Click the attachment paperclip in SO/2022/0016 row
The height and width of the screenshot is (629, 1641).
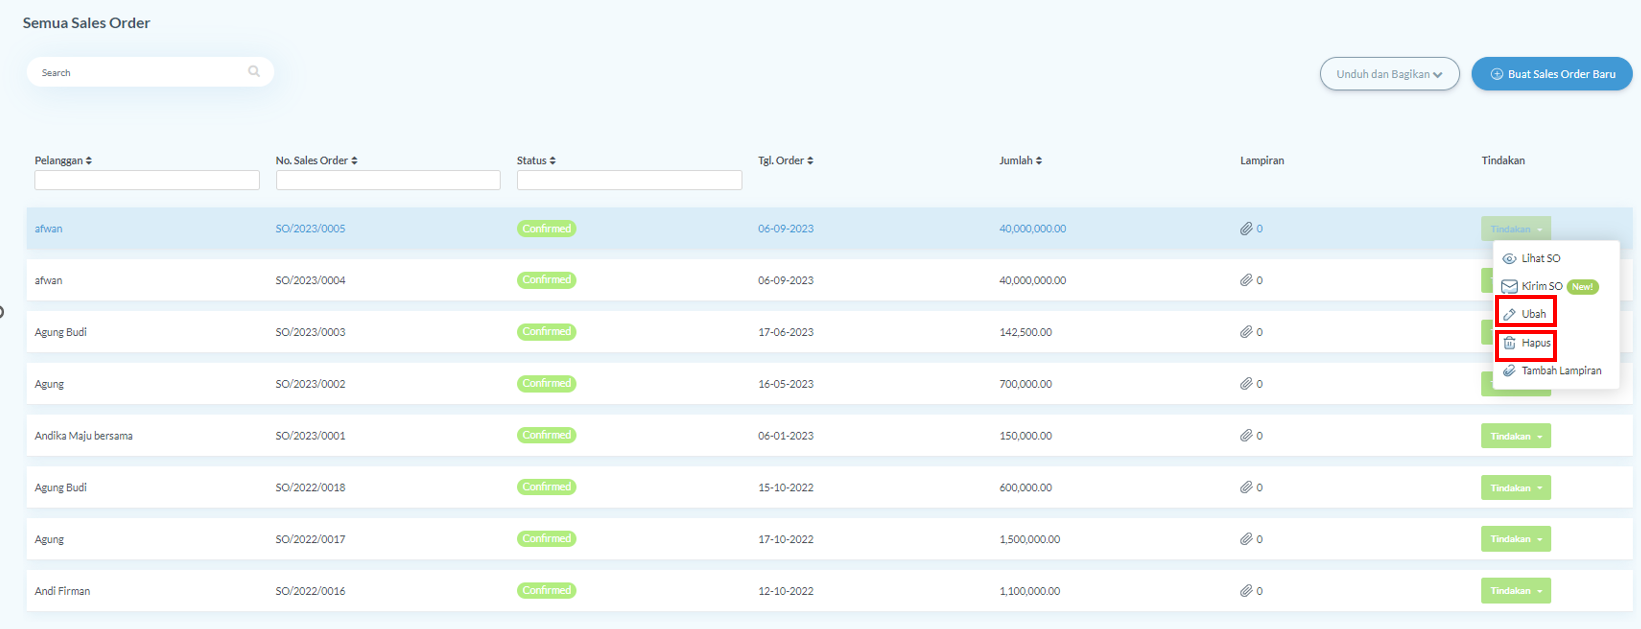[x=1246, y=591]
